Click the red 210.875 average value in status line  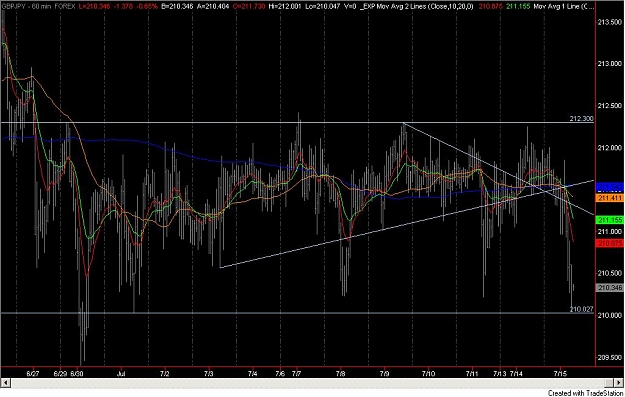[490, 6]
